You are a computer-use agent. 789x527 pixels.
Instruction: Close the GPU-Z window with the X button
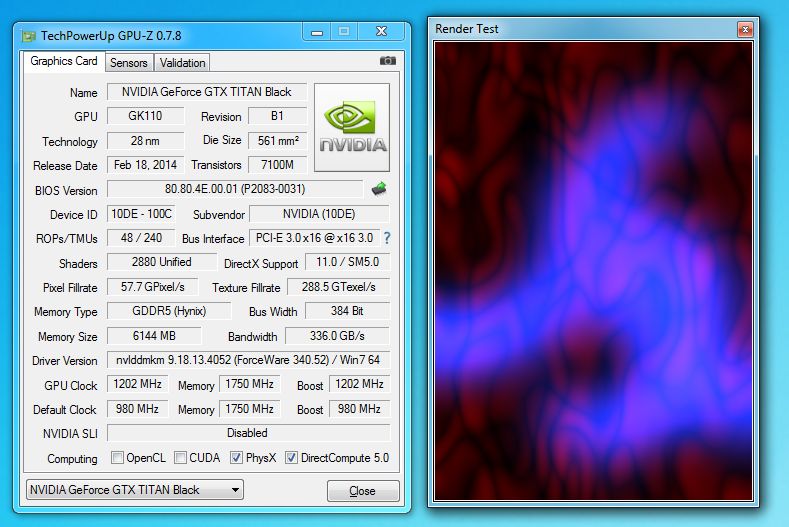pyautogui.click(x=381, y=32)
